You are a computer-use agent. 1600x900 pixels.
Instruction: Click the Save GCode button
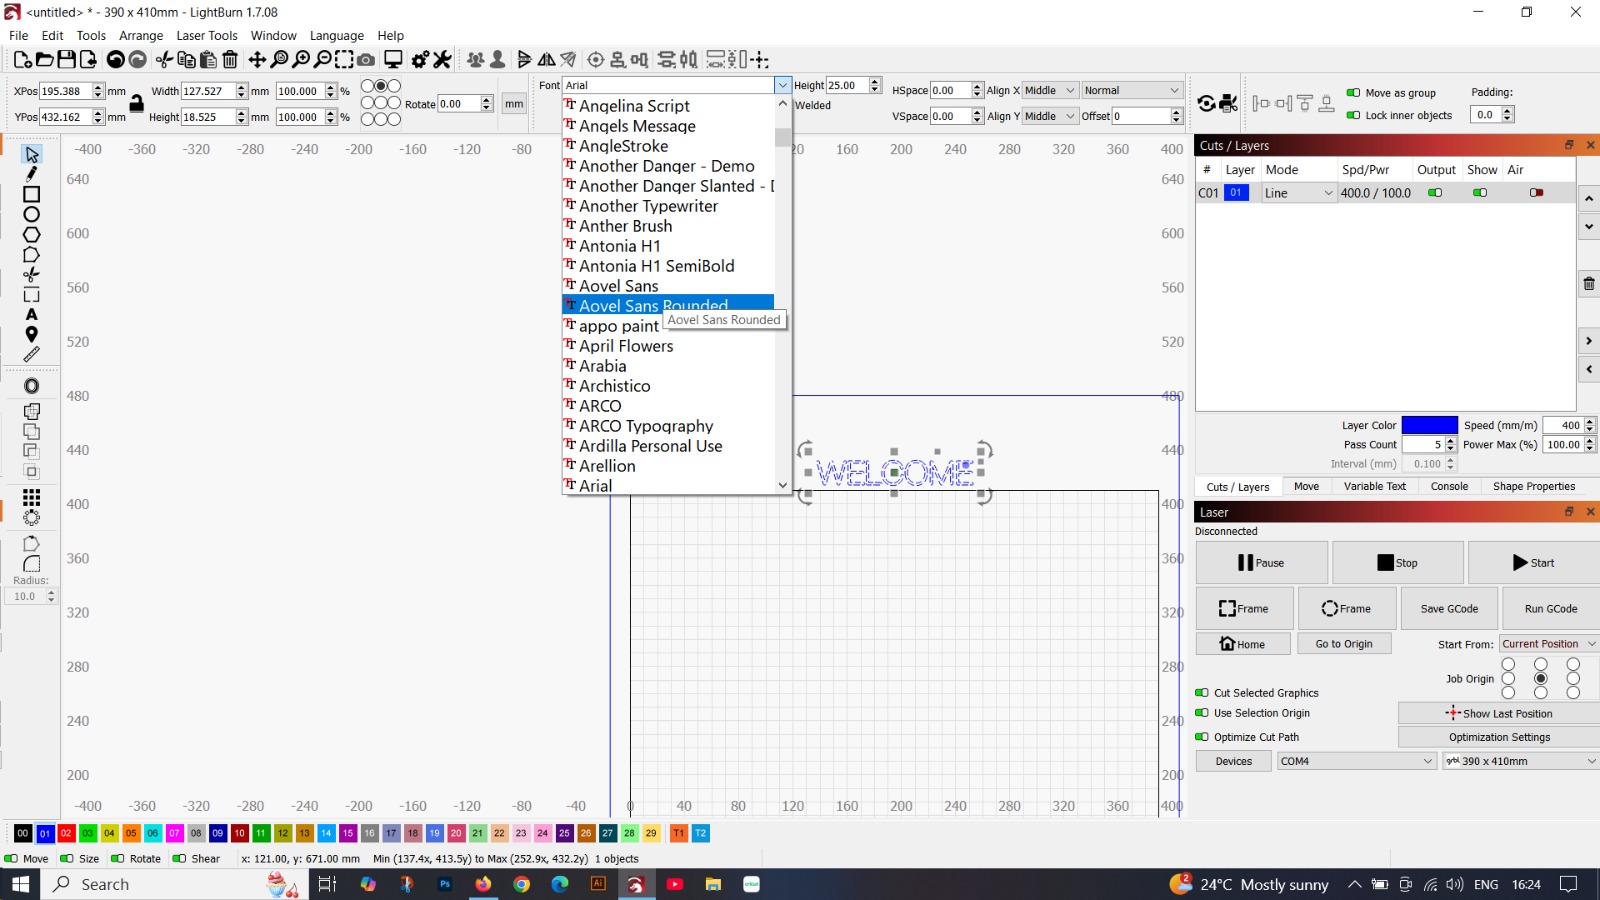click(1448, 608)
